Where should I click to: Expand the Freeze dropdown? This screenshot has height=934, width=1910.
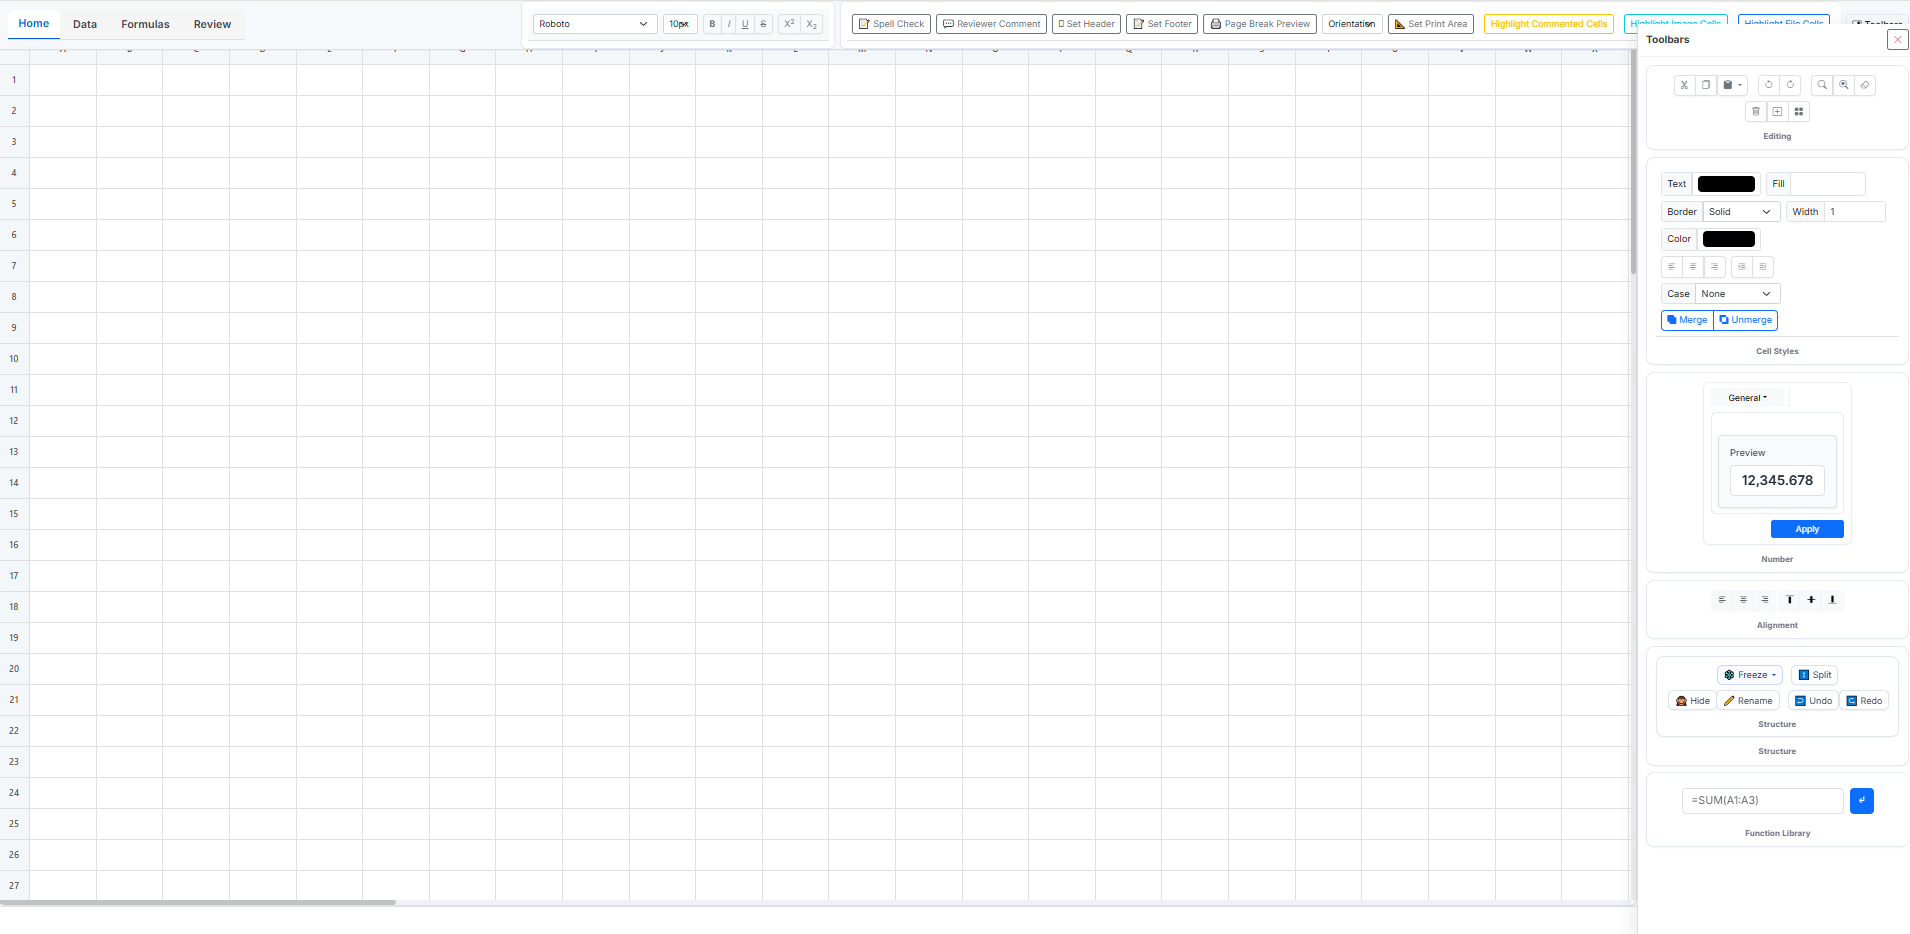(x=1750, y=675)
